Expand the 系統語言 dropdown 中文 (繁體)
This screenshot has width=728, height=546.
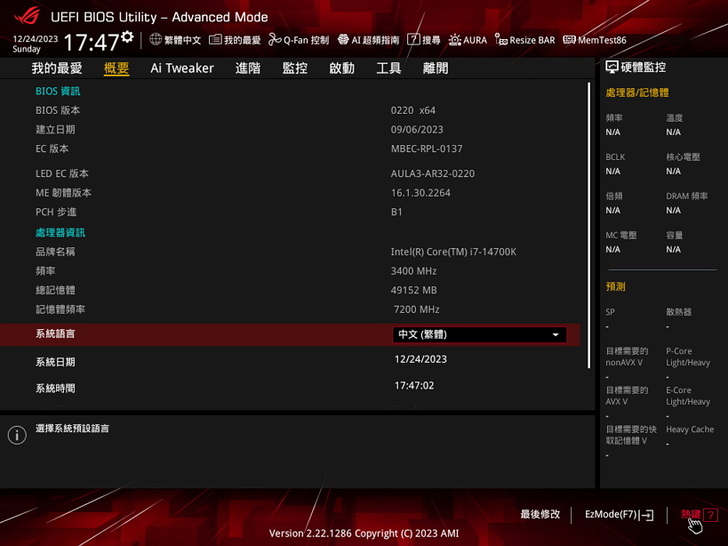pyautogui.click(x=479, y=335)
